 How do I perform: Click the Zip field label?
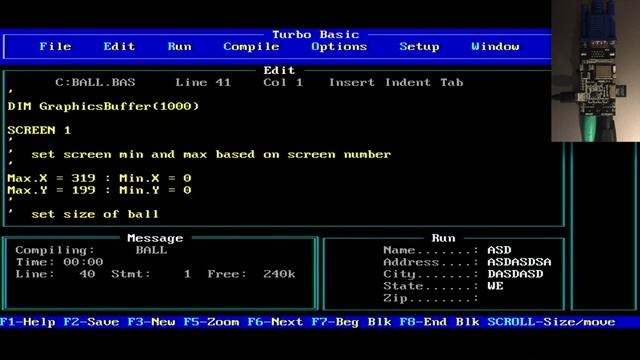[431, 298]
